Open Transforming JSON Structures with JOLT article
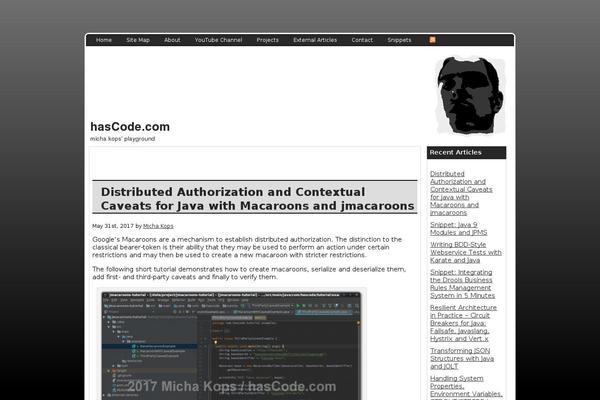 pos(462,358)
